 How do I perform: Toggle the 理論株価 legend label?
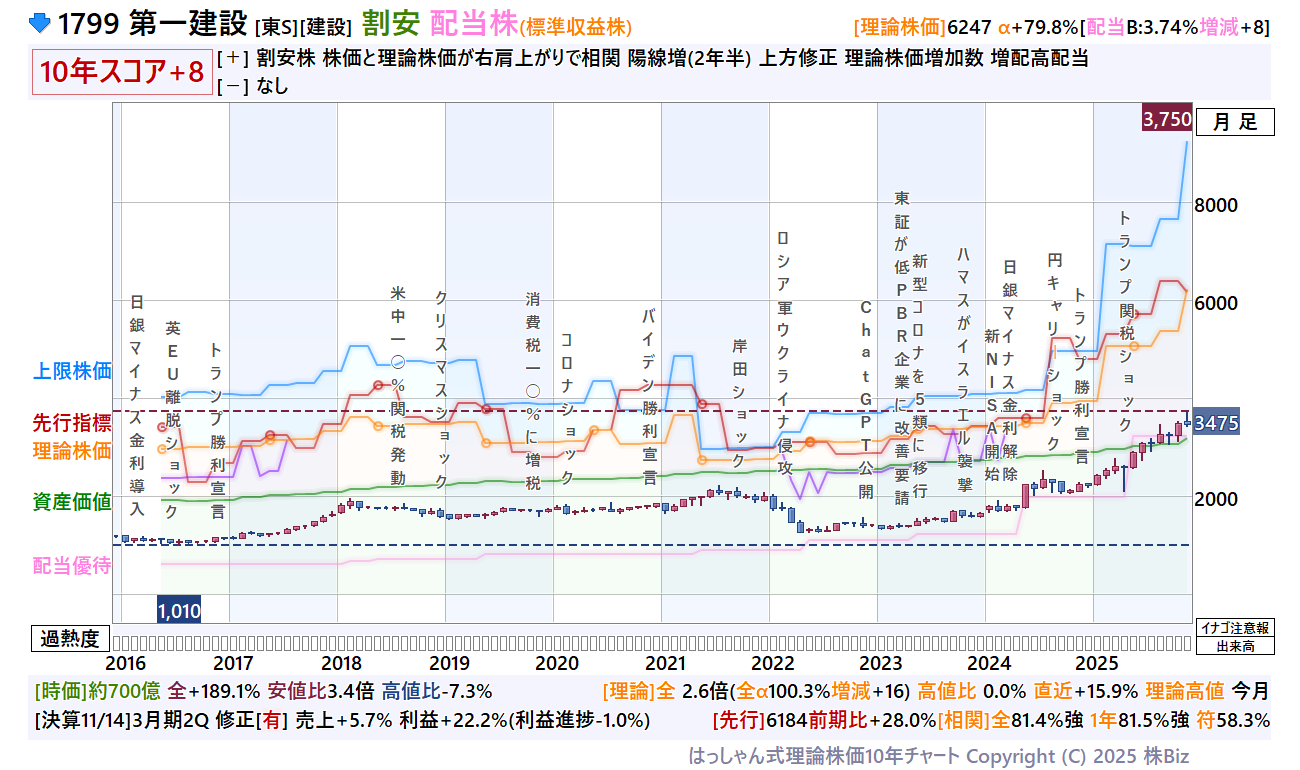(x=72, y=450)
